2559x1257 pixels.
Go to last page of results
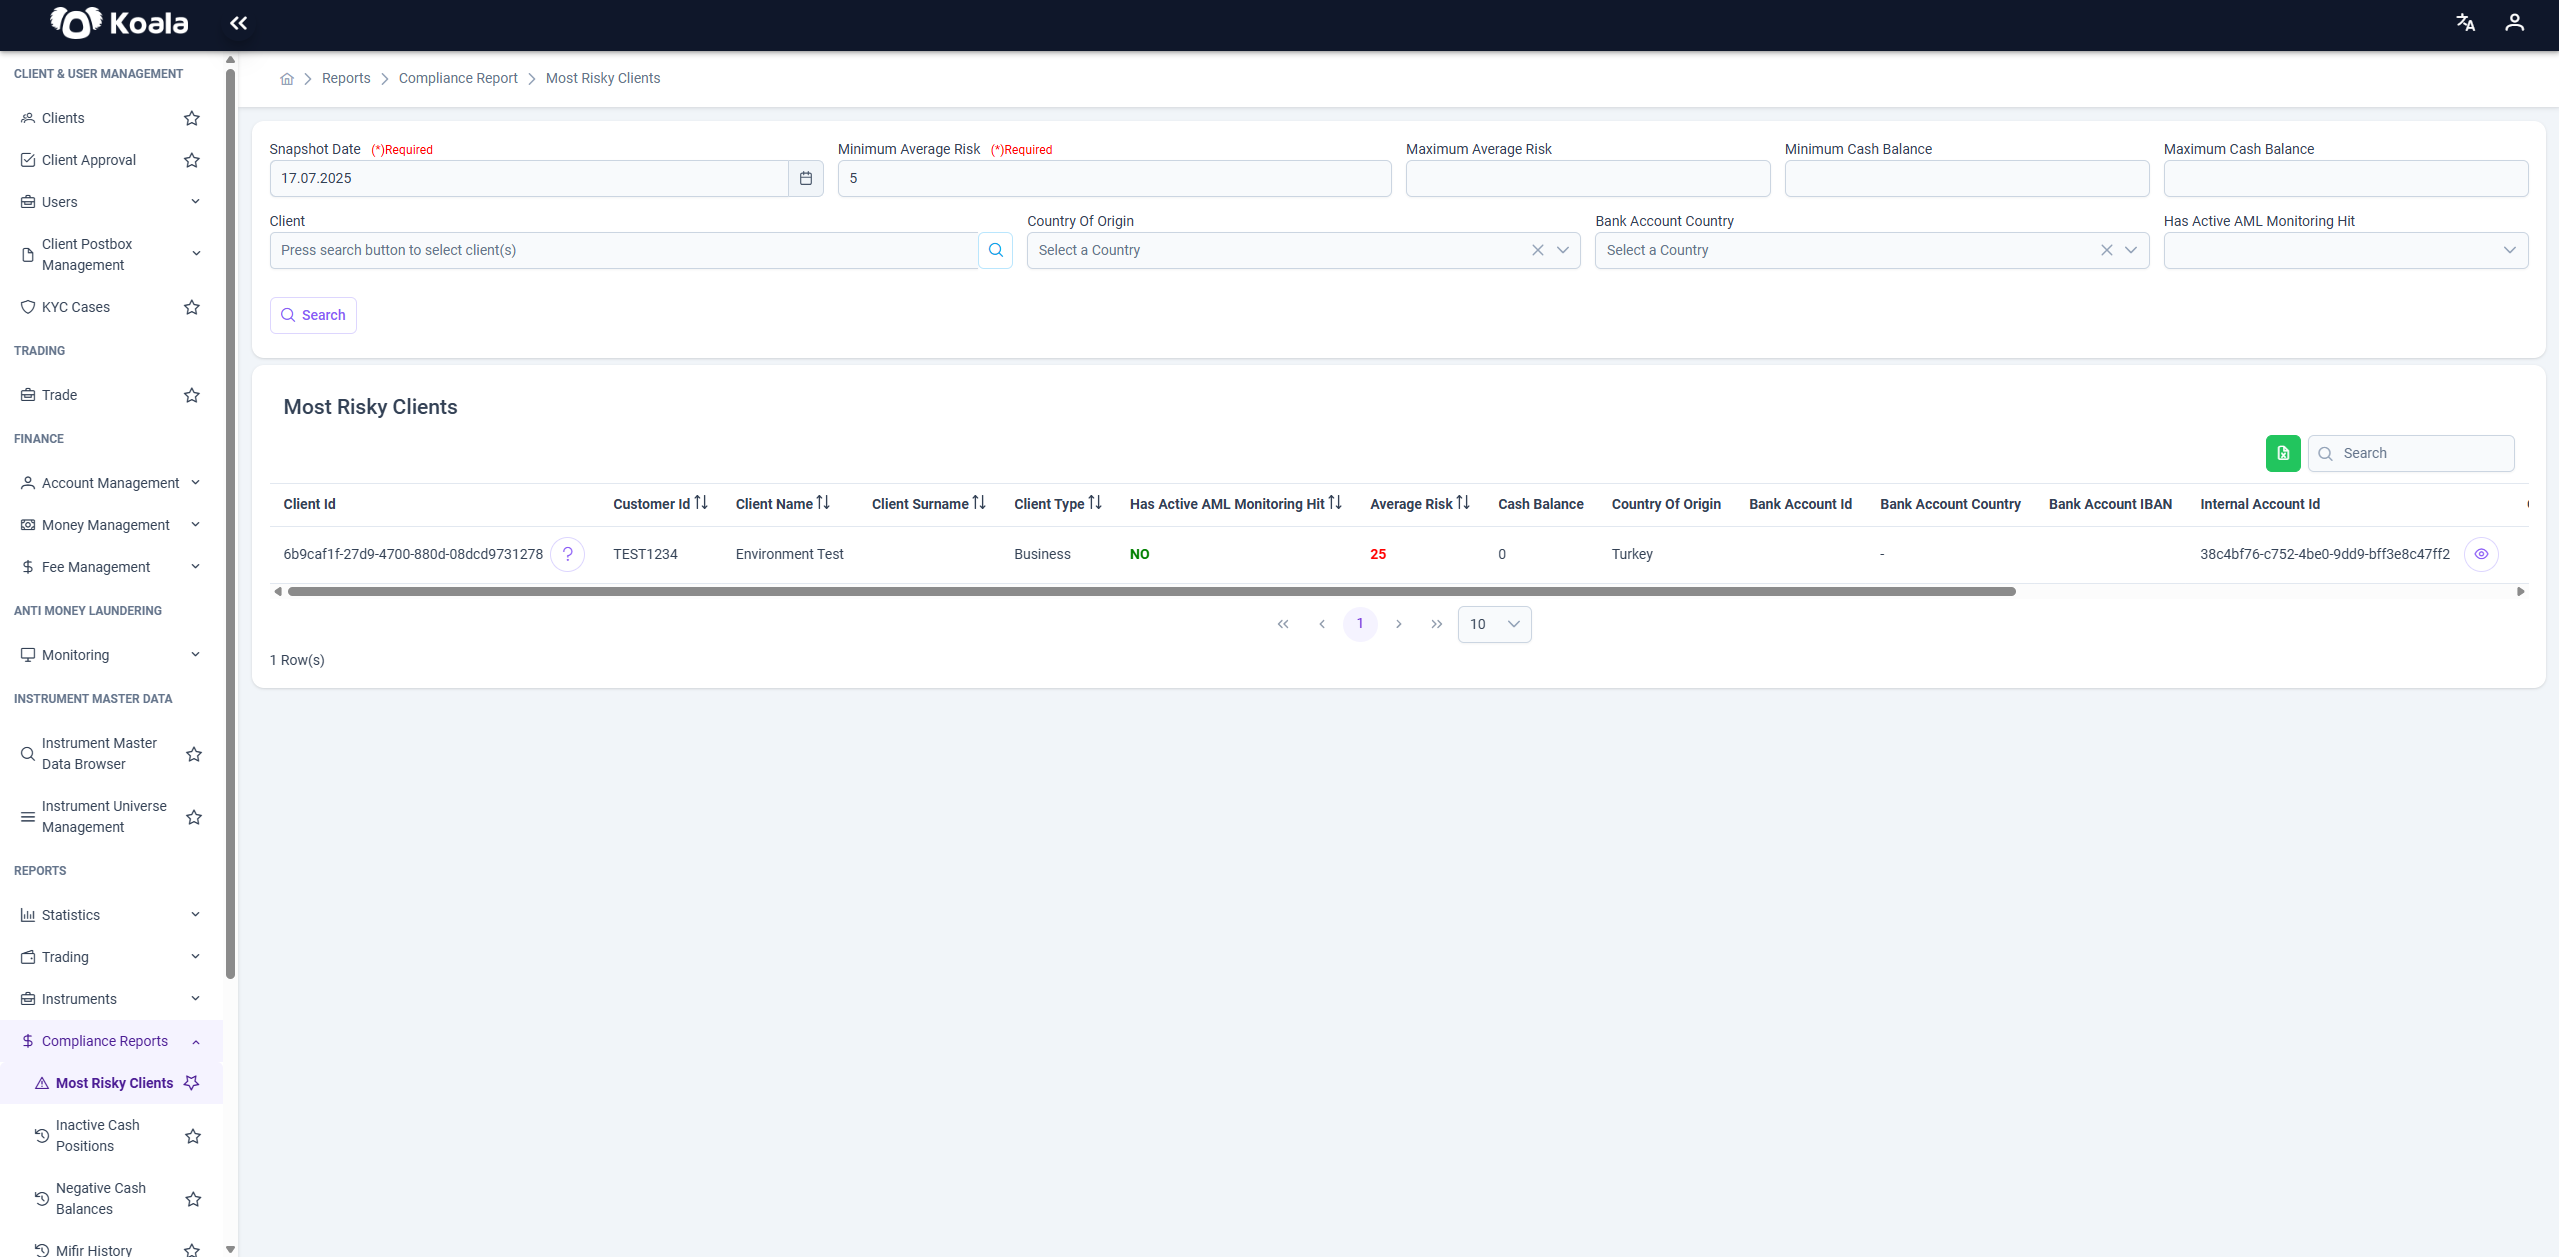[x=1437, y=624]
